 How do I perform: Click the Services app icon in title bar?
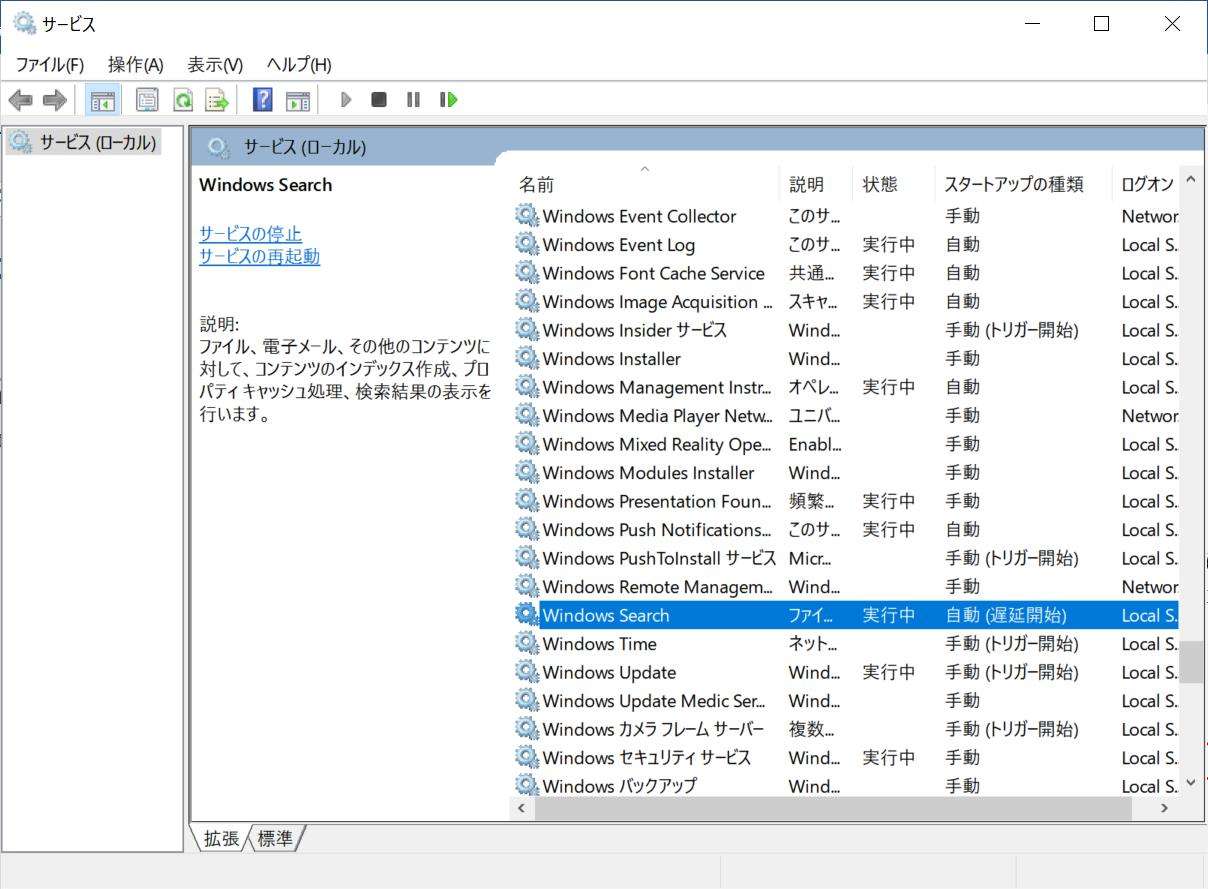(x=24, y=23)
